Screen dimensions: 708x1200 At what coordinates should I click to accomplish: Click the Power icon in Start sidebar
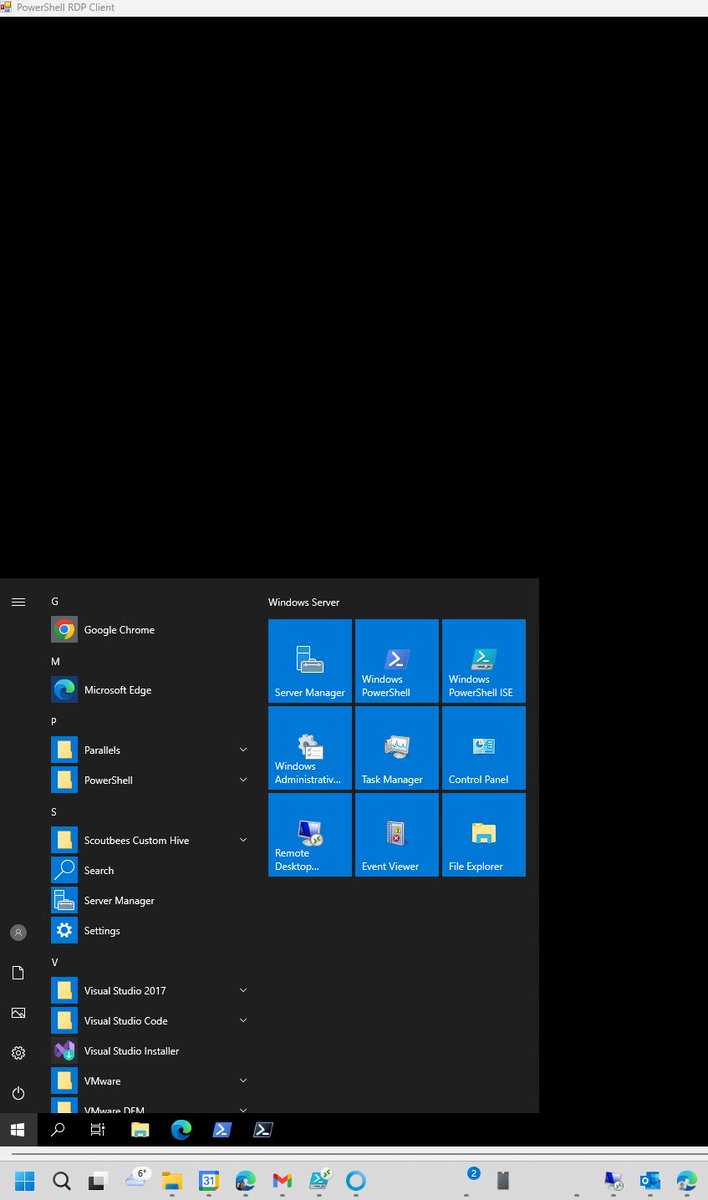tap(18, 1093)
